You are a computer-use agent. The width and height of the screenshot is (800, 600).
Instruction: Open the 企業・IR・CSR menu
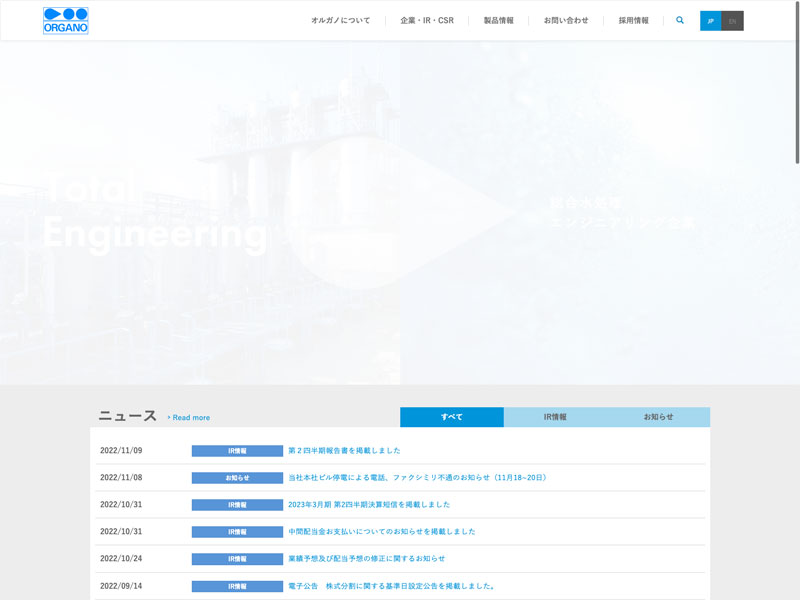pos(426,20)
